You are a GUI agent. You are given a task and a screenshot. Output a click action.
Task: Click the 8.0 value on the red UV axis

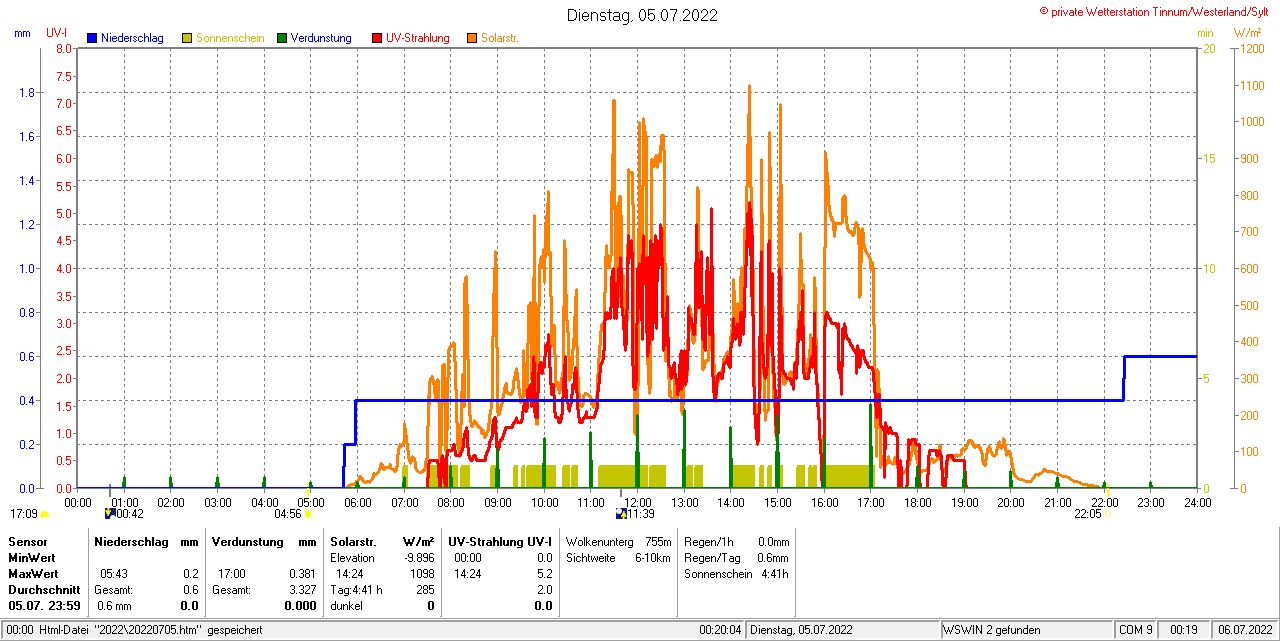coord(63,48)
